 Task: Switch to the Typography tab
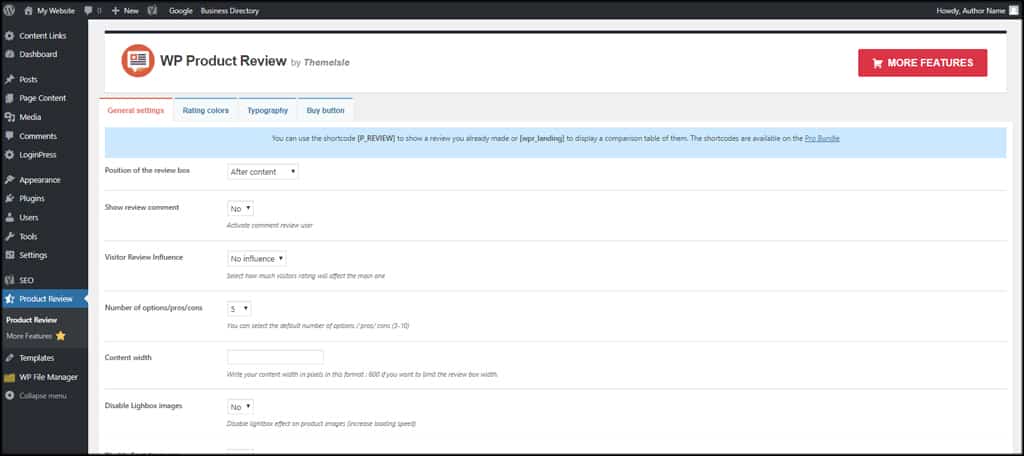pyautogui.click(x=268, y=110)
